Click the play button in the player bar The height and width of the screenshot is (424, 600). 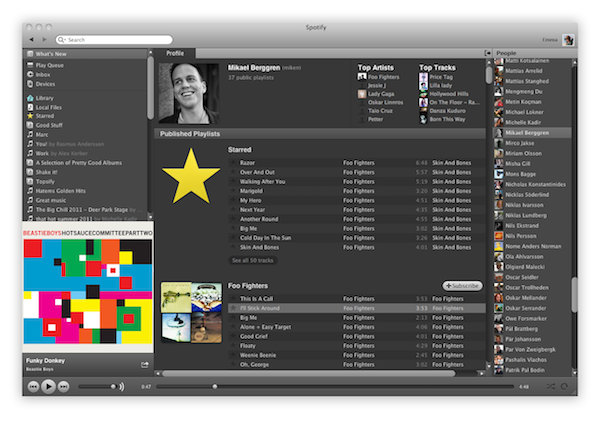(48, 385)
